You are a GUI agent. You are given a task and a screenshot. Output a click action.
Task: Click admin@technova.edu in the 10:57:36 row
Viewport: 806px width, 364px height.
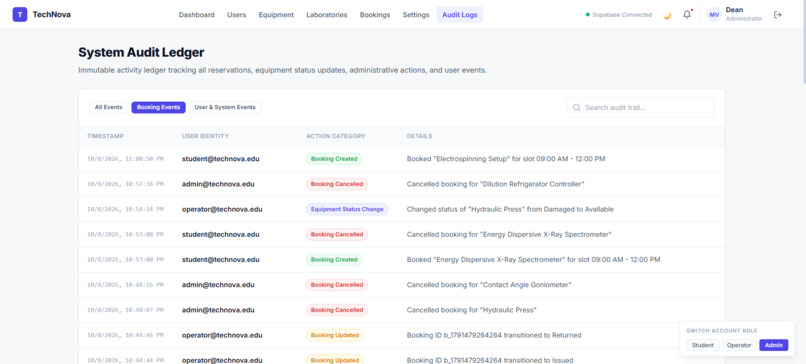pyautogui.click(x=218, y=184)
